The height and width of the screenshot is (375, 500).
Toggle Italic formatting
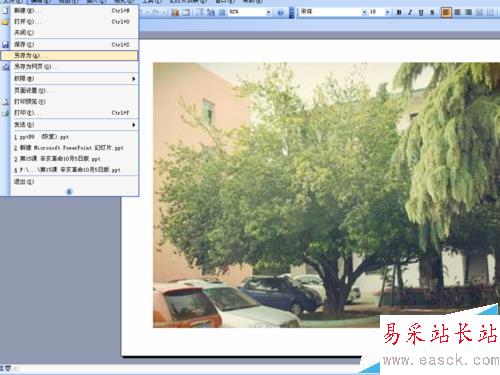pos(410,12)
